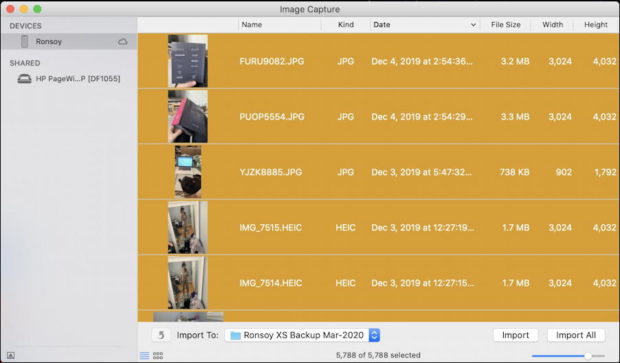Click the folder icon in Import To popup

[x=236, y=335]
